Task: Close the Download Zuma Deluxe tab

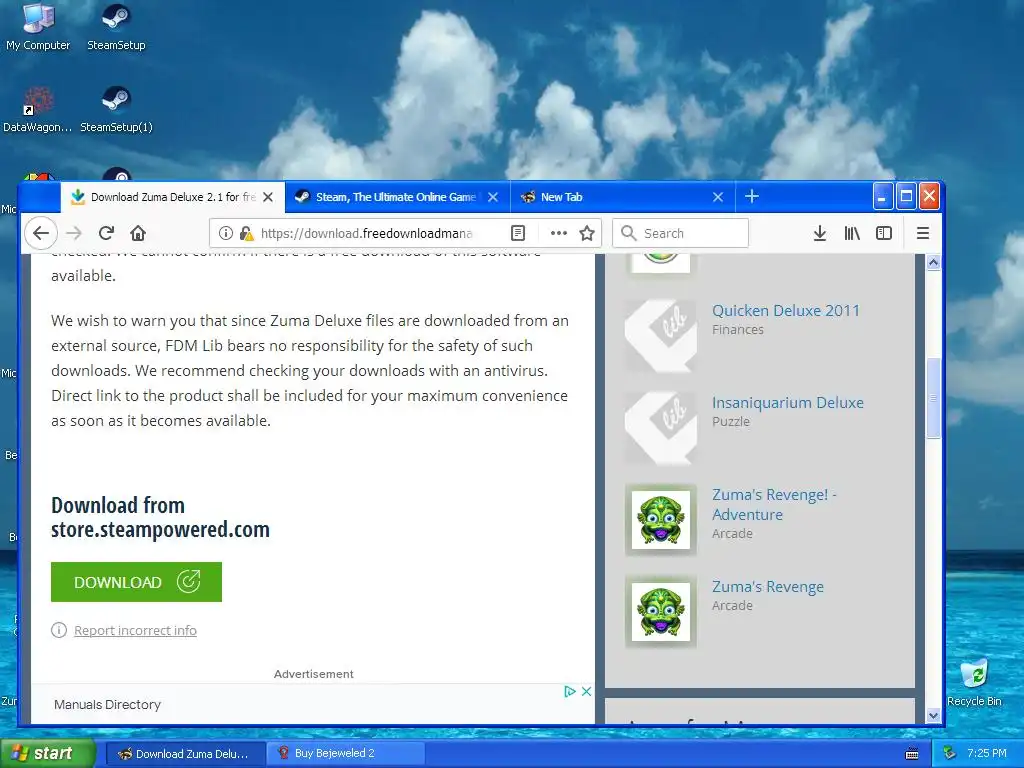Action: (x=268, y=197)
